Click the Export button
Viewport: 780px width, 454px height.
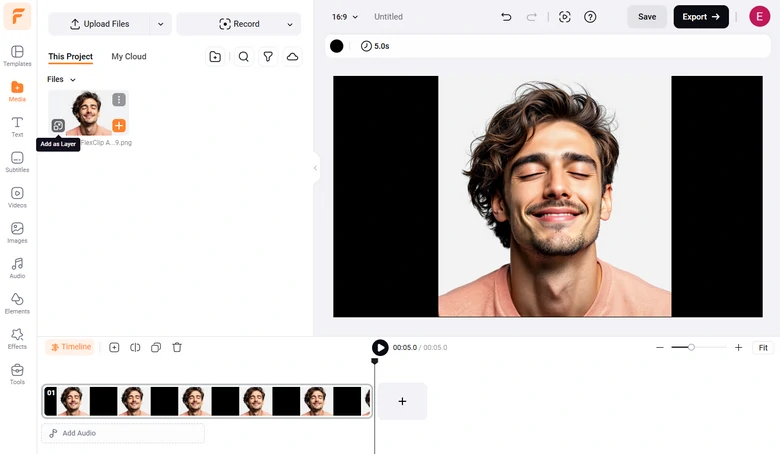pos(701,17)
